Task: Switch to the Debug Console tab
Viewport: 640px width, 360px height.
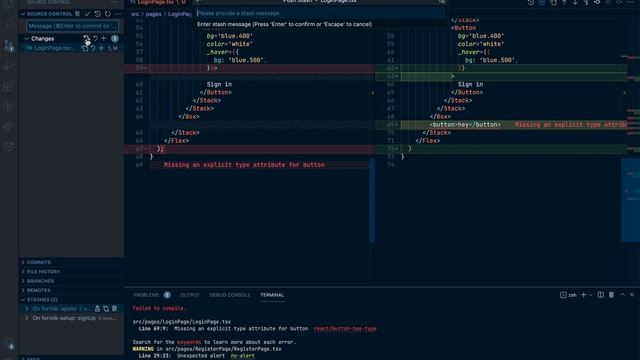Action: click(x=230, y=295)
